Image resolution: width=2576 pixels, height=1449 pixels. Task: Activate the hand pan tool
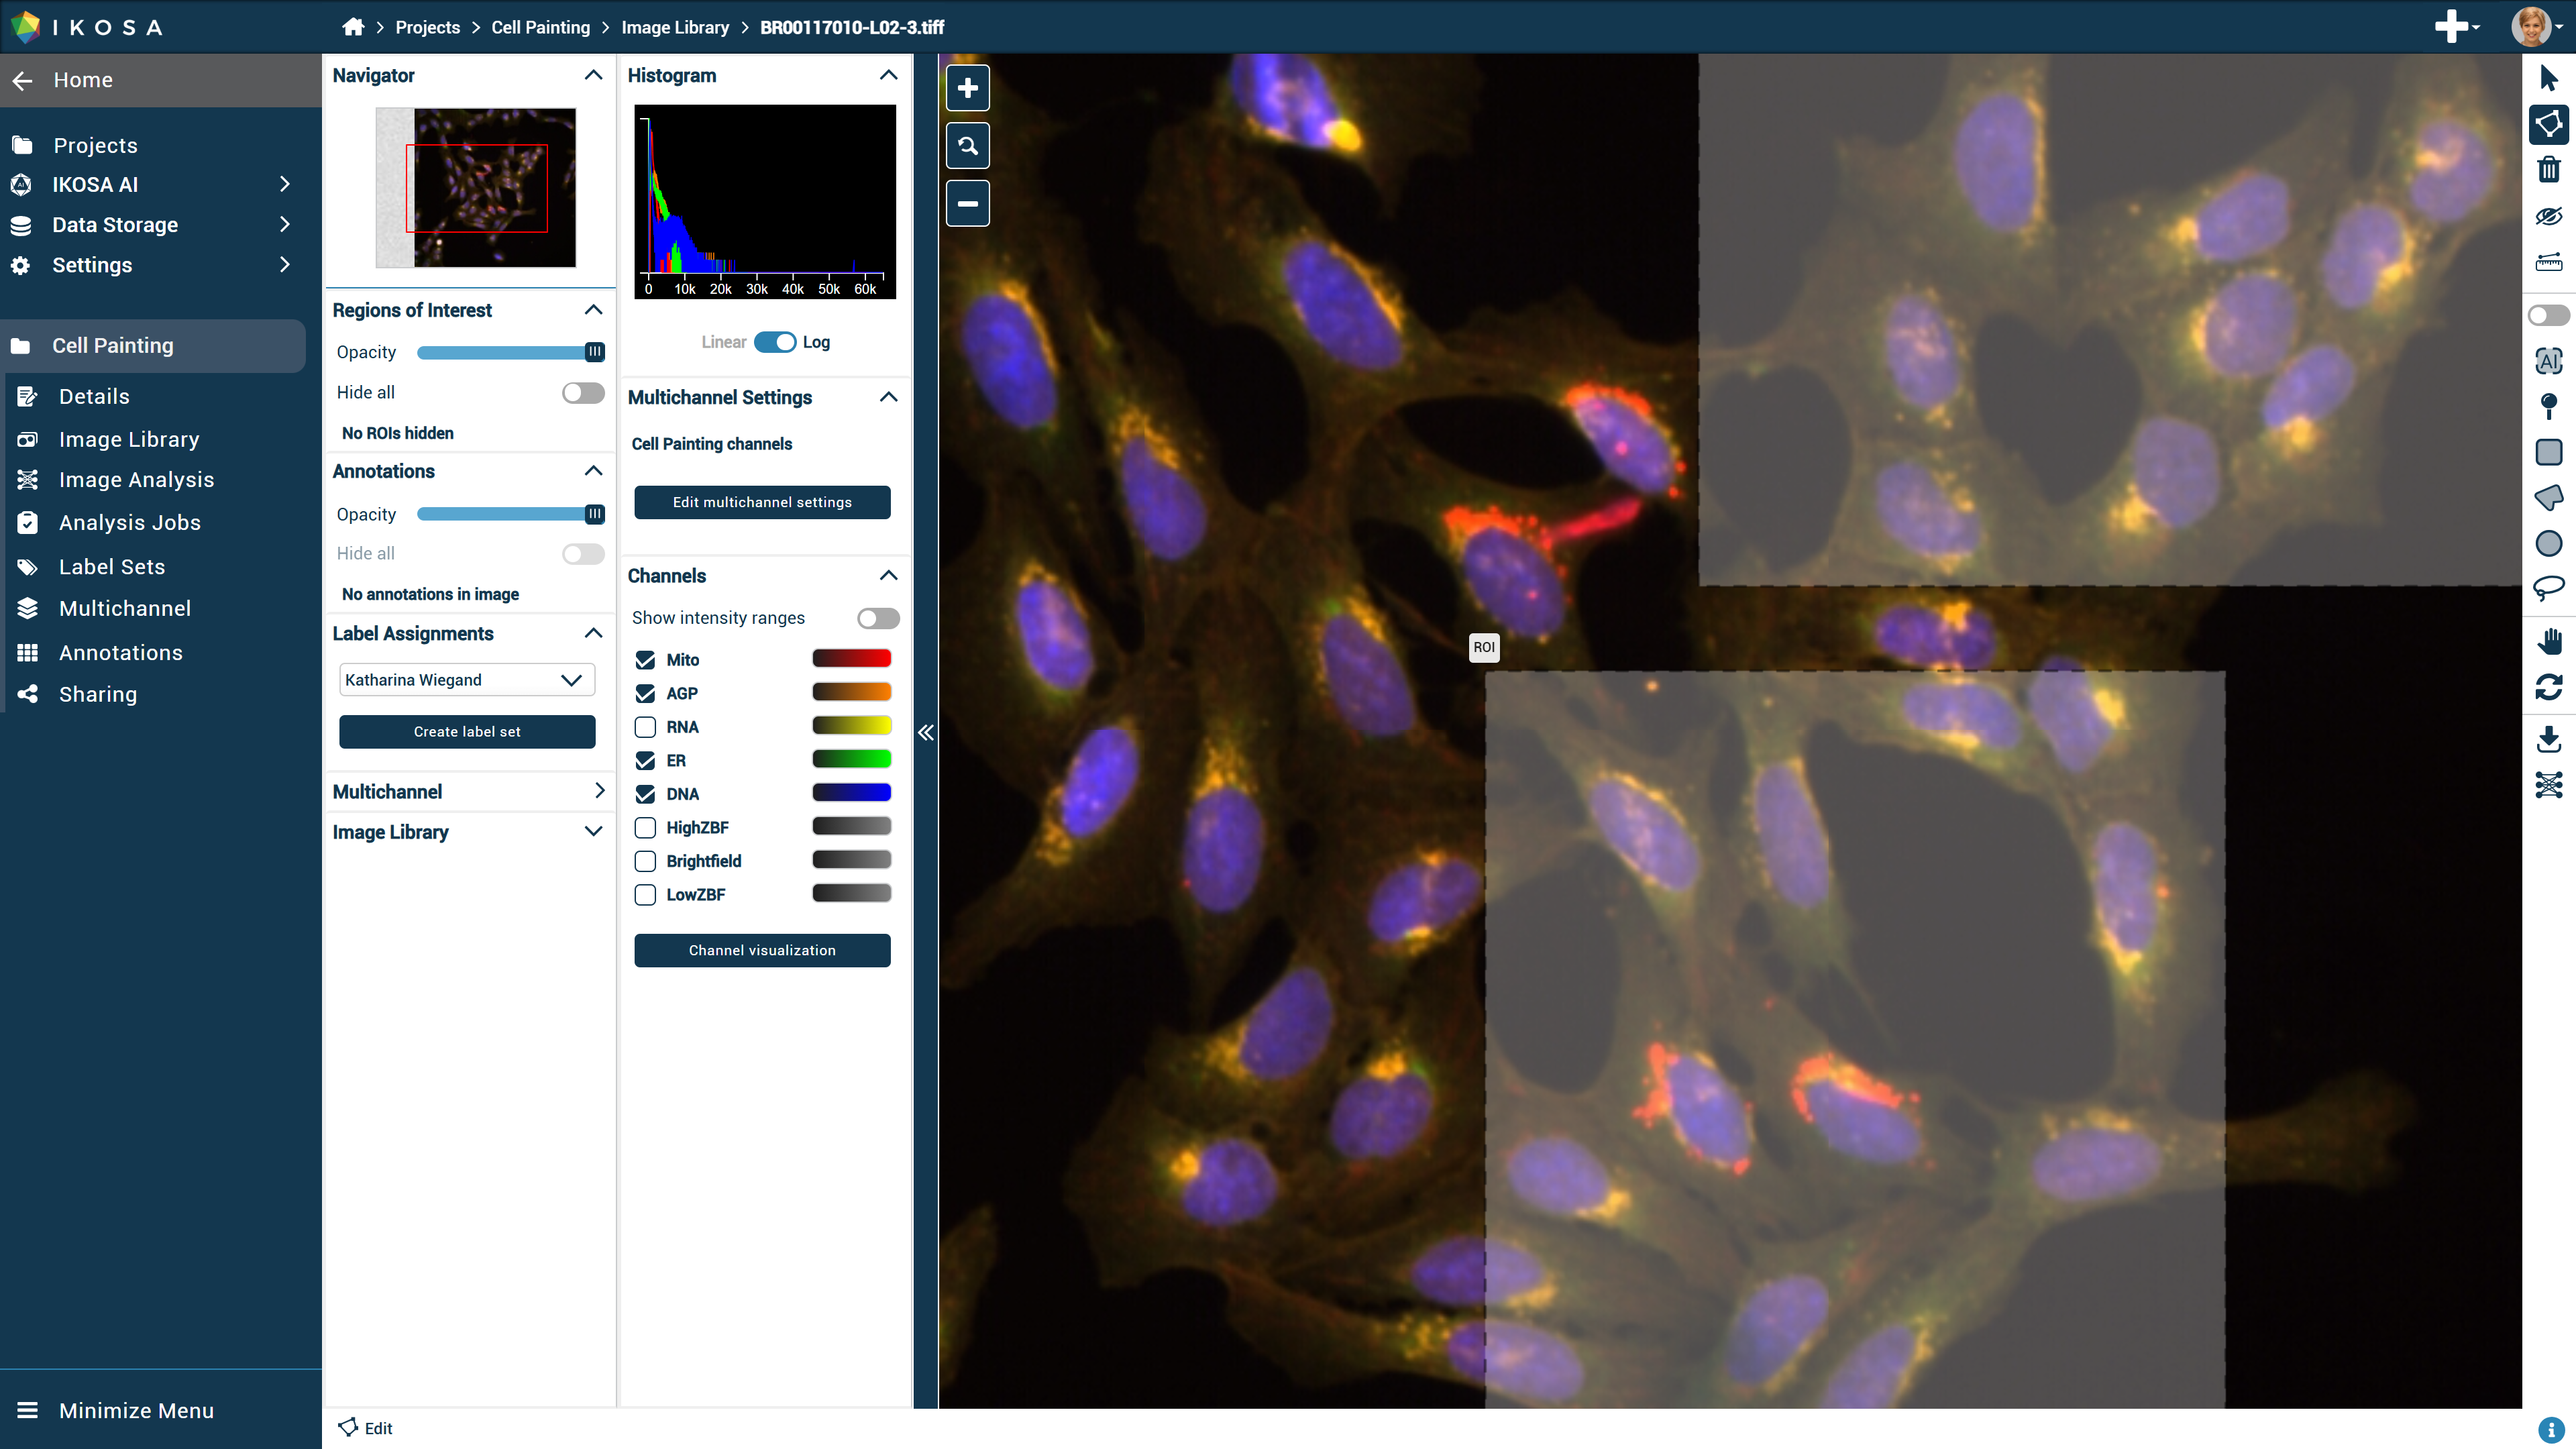click(x=2548, y=640)
